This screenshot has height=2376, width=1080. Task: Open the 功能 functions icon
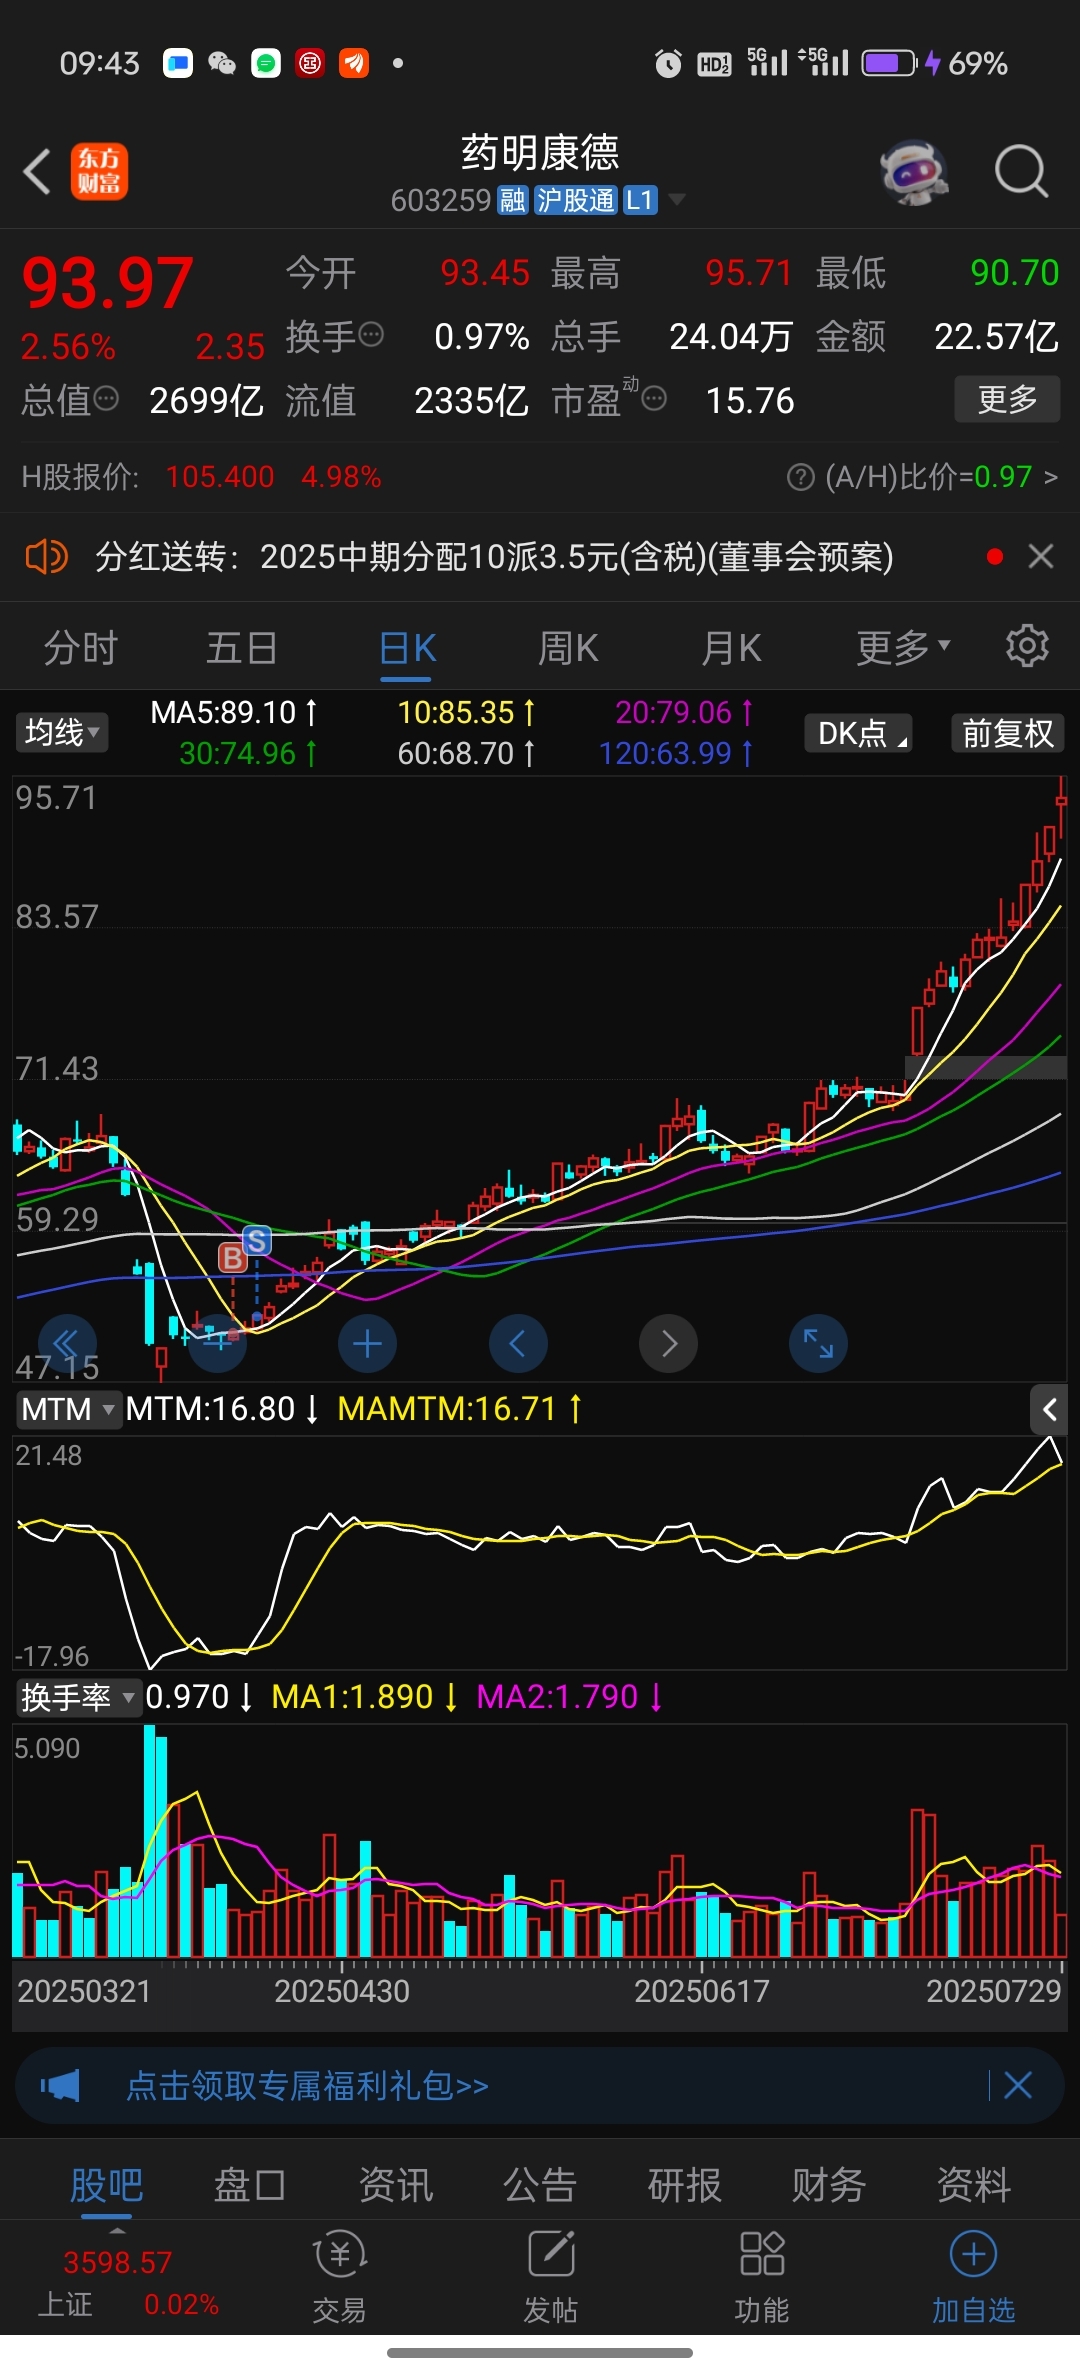(762, 2276)
